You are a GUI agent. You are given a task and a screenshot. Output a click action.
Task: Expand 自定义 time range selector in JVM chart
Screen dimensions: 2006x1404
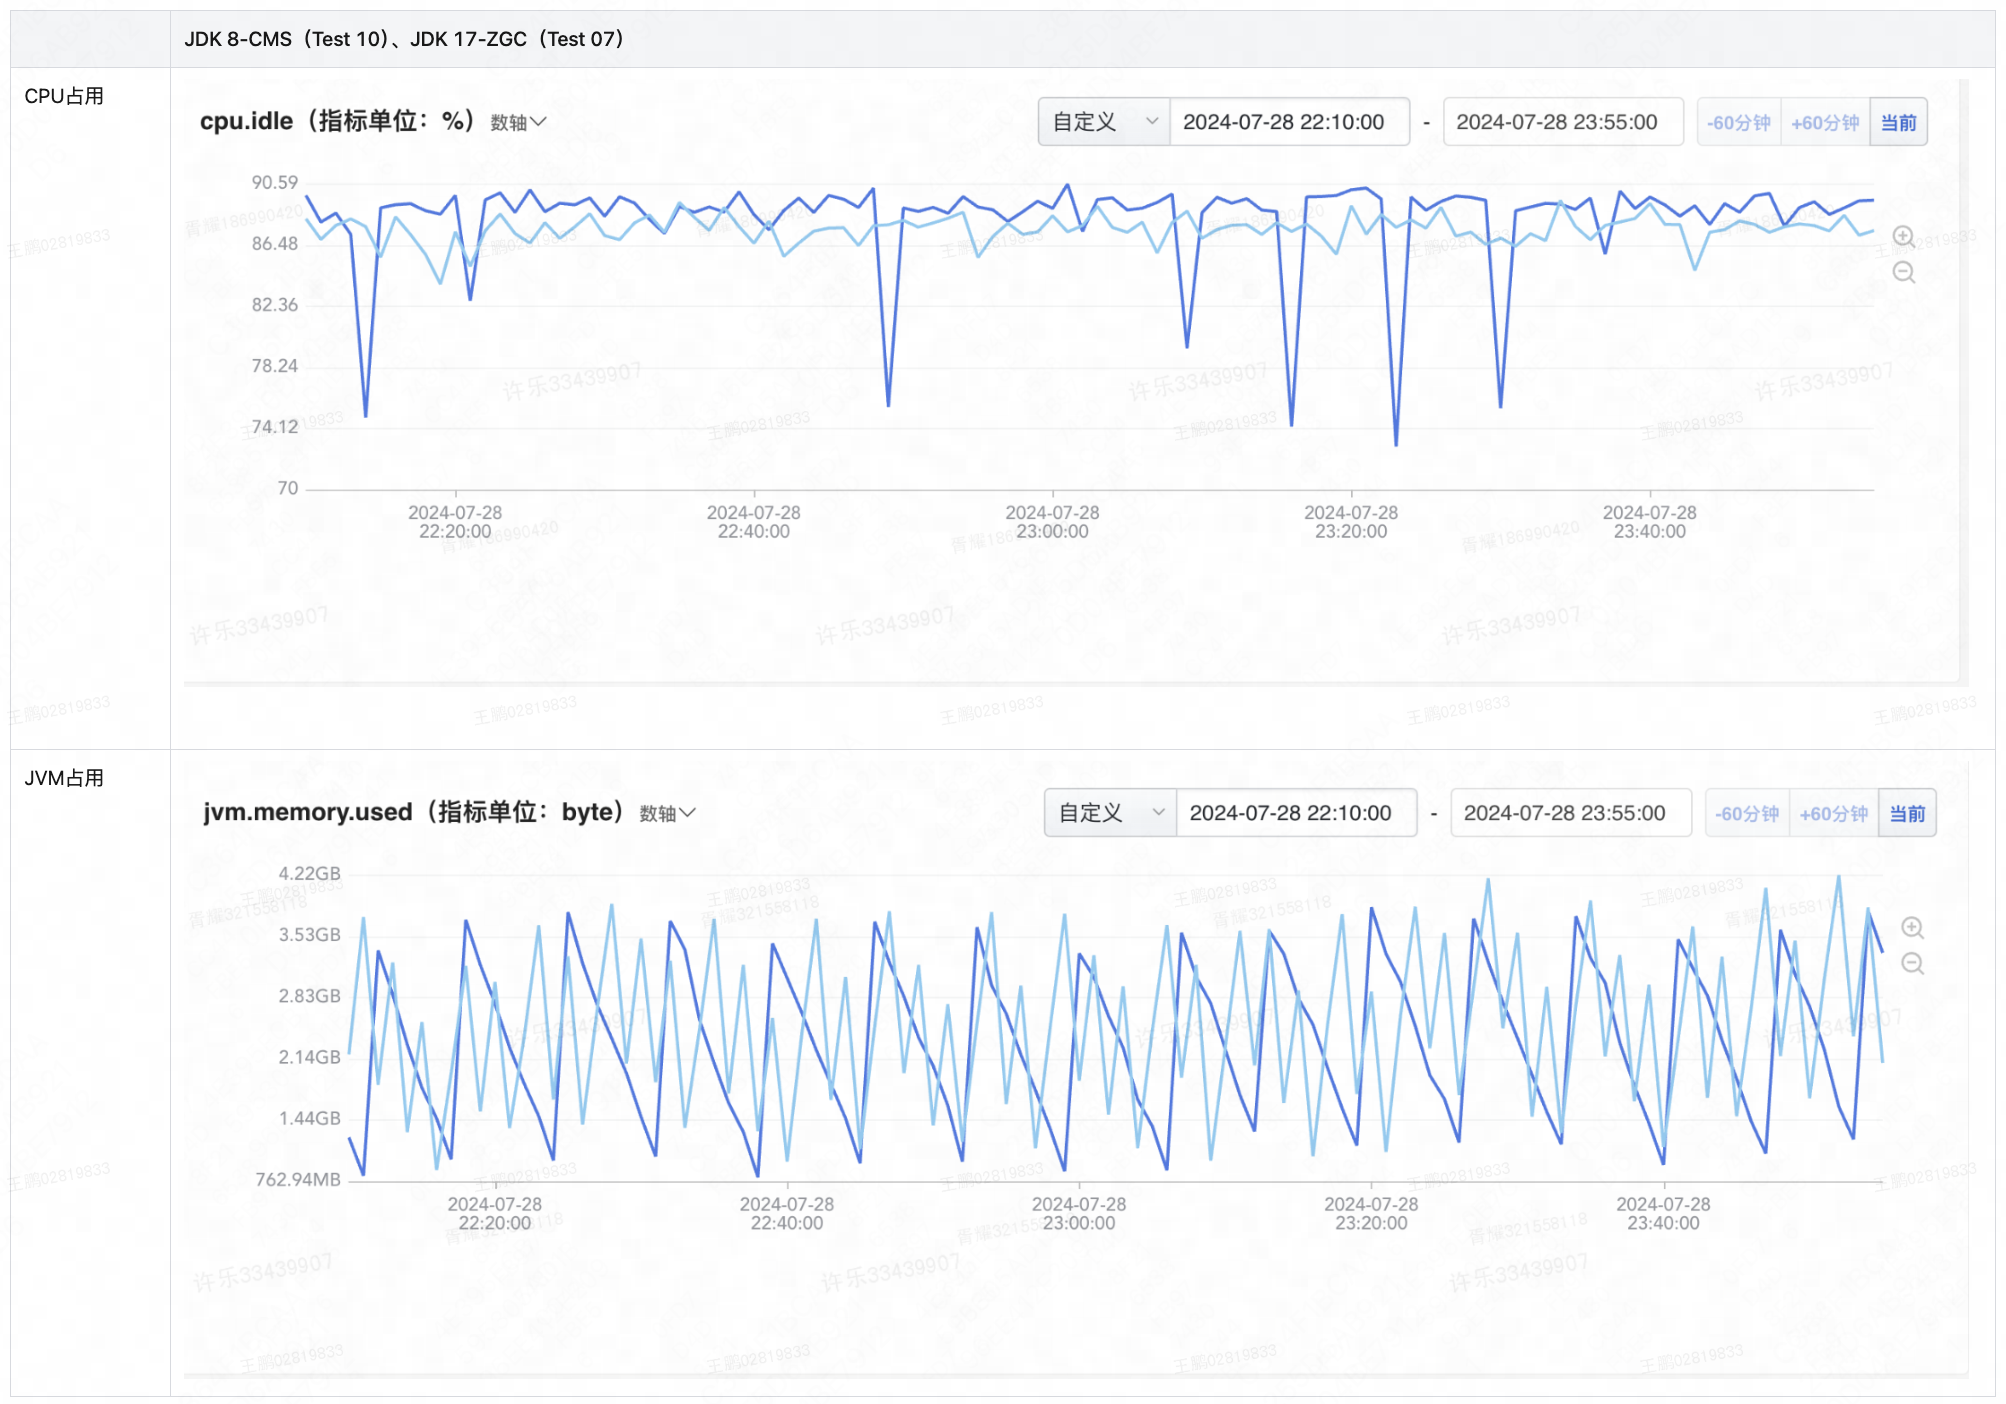[x=1110, y=813]
